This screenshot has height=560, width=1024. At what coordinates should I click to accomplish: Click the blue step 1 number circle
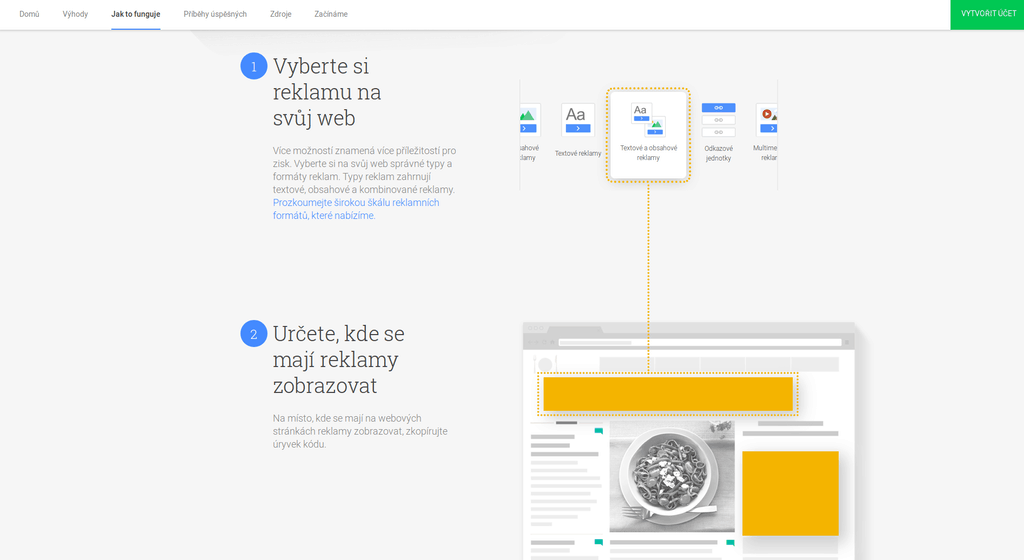pyautogui.click(x=254, y=66)
